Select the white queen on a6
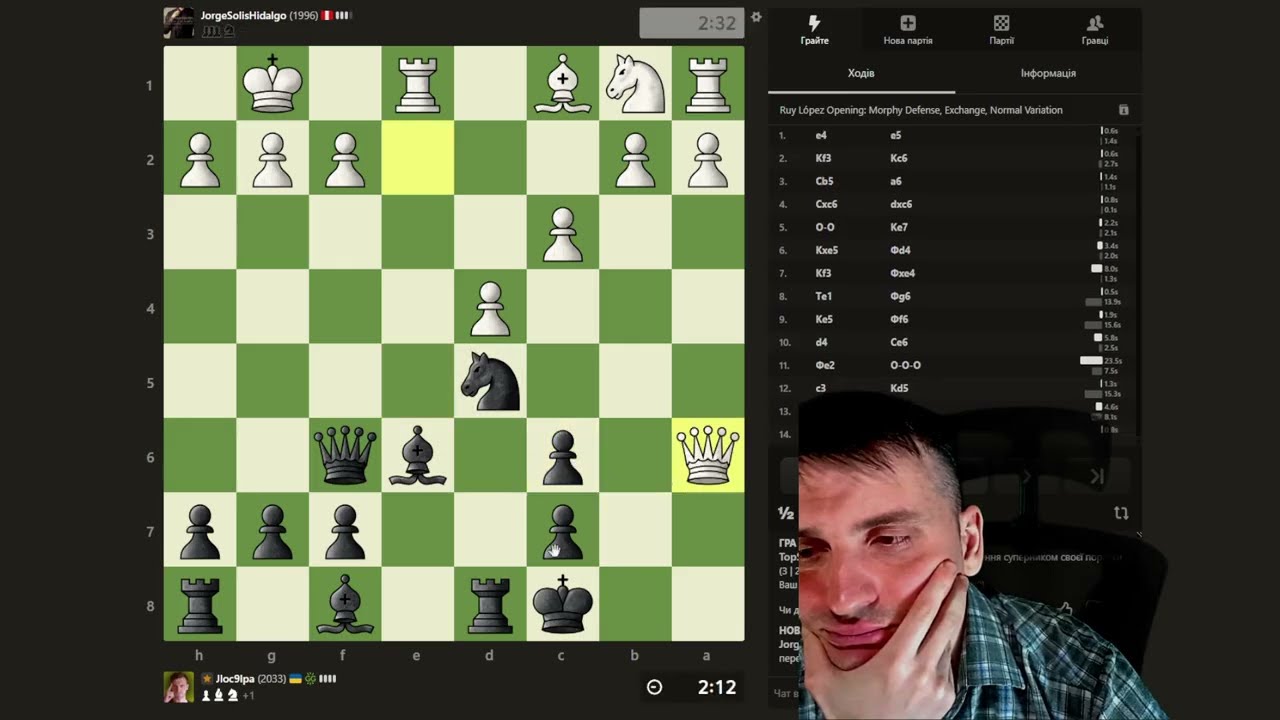The width and height of the screenshot is (1280, 720). 708,456
